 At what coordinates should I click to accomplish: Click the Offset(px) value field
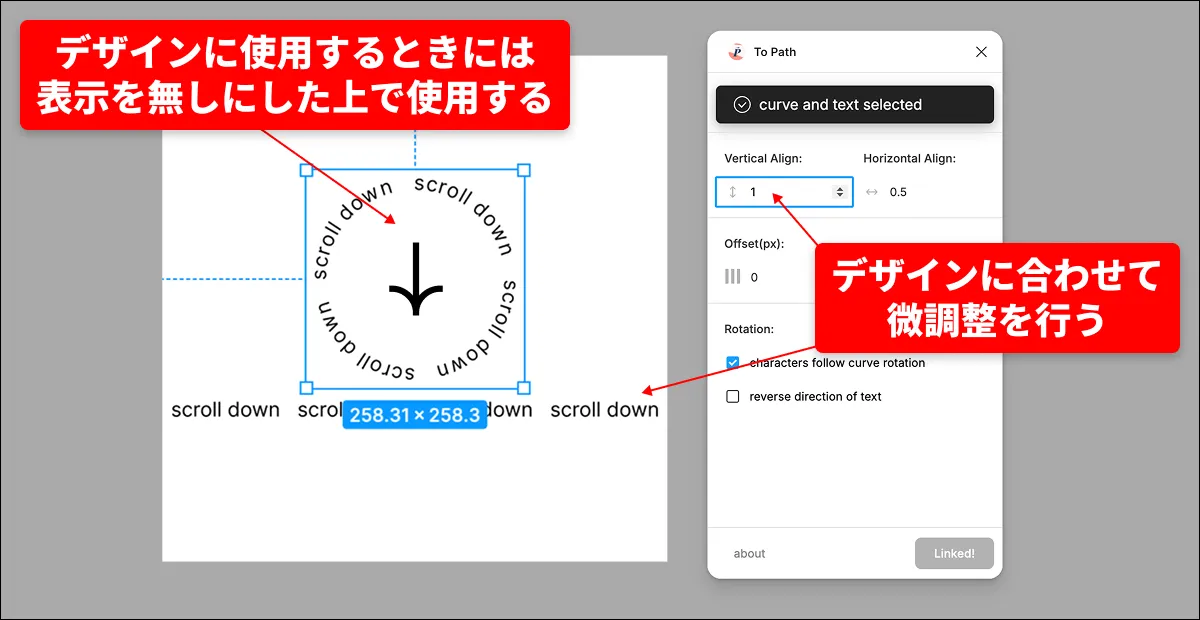(754, 277)
